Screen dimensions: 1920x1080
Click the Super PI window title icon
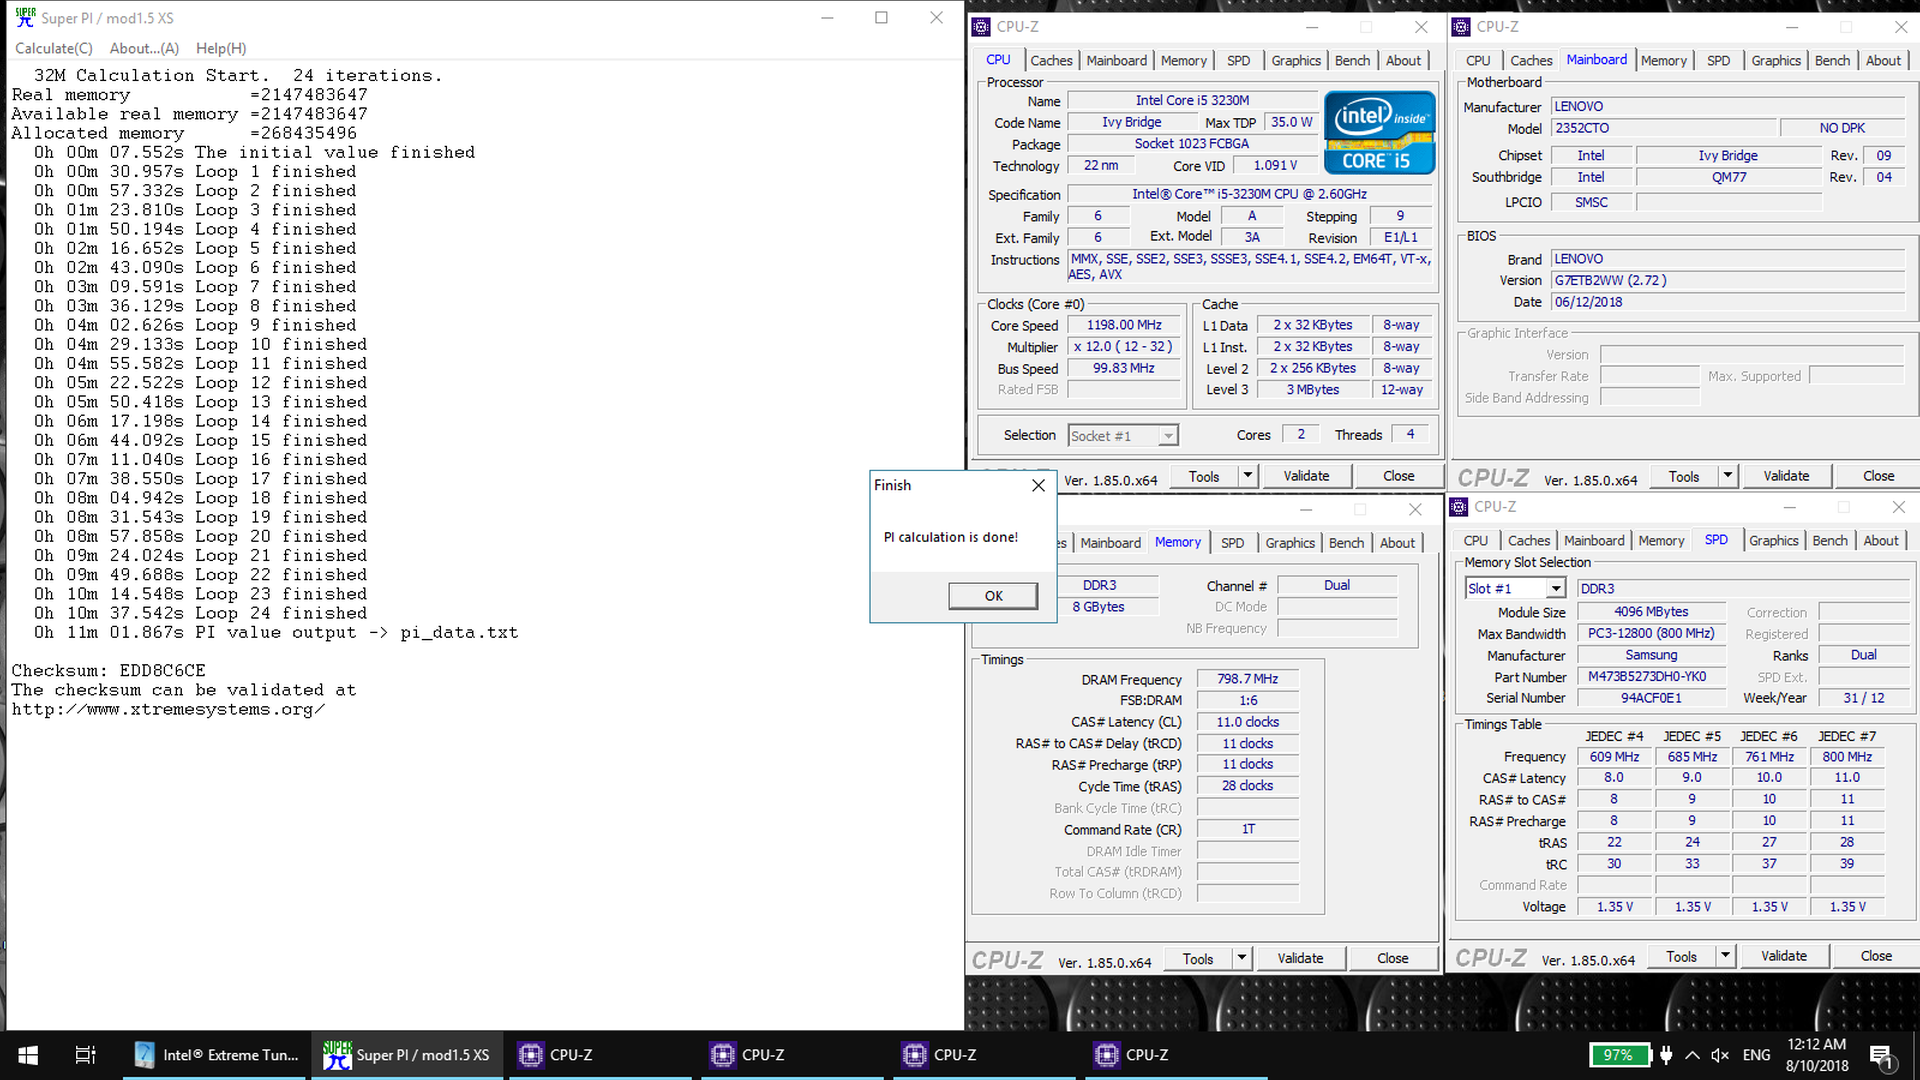(x=25, y=17)
